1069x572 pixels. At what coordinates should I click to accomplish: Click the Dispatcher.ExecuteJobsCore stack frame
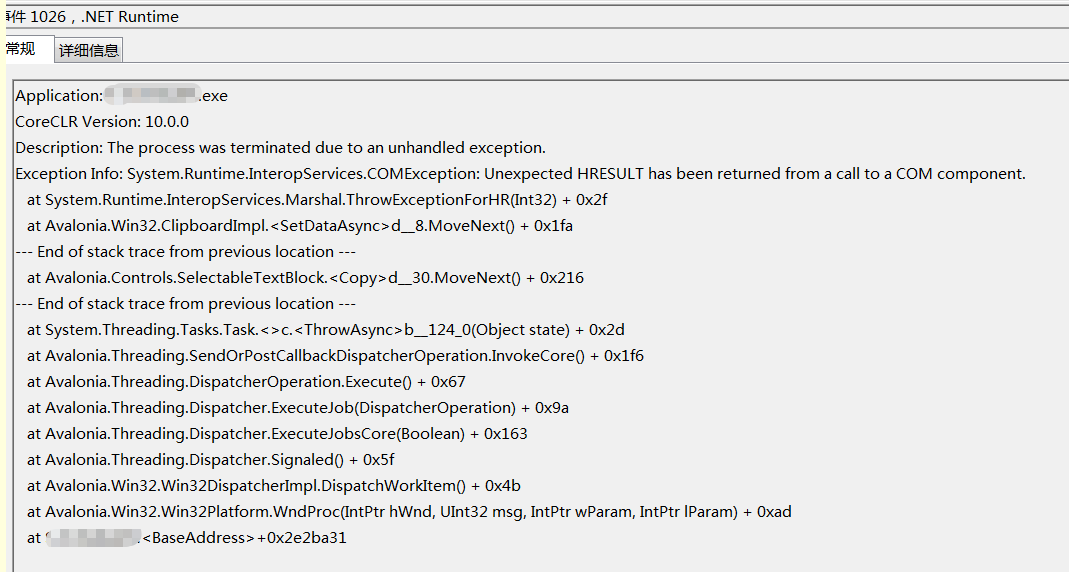[277, 434]
